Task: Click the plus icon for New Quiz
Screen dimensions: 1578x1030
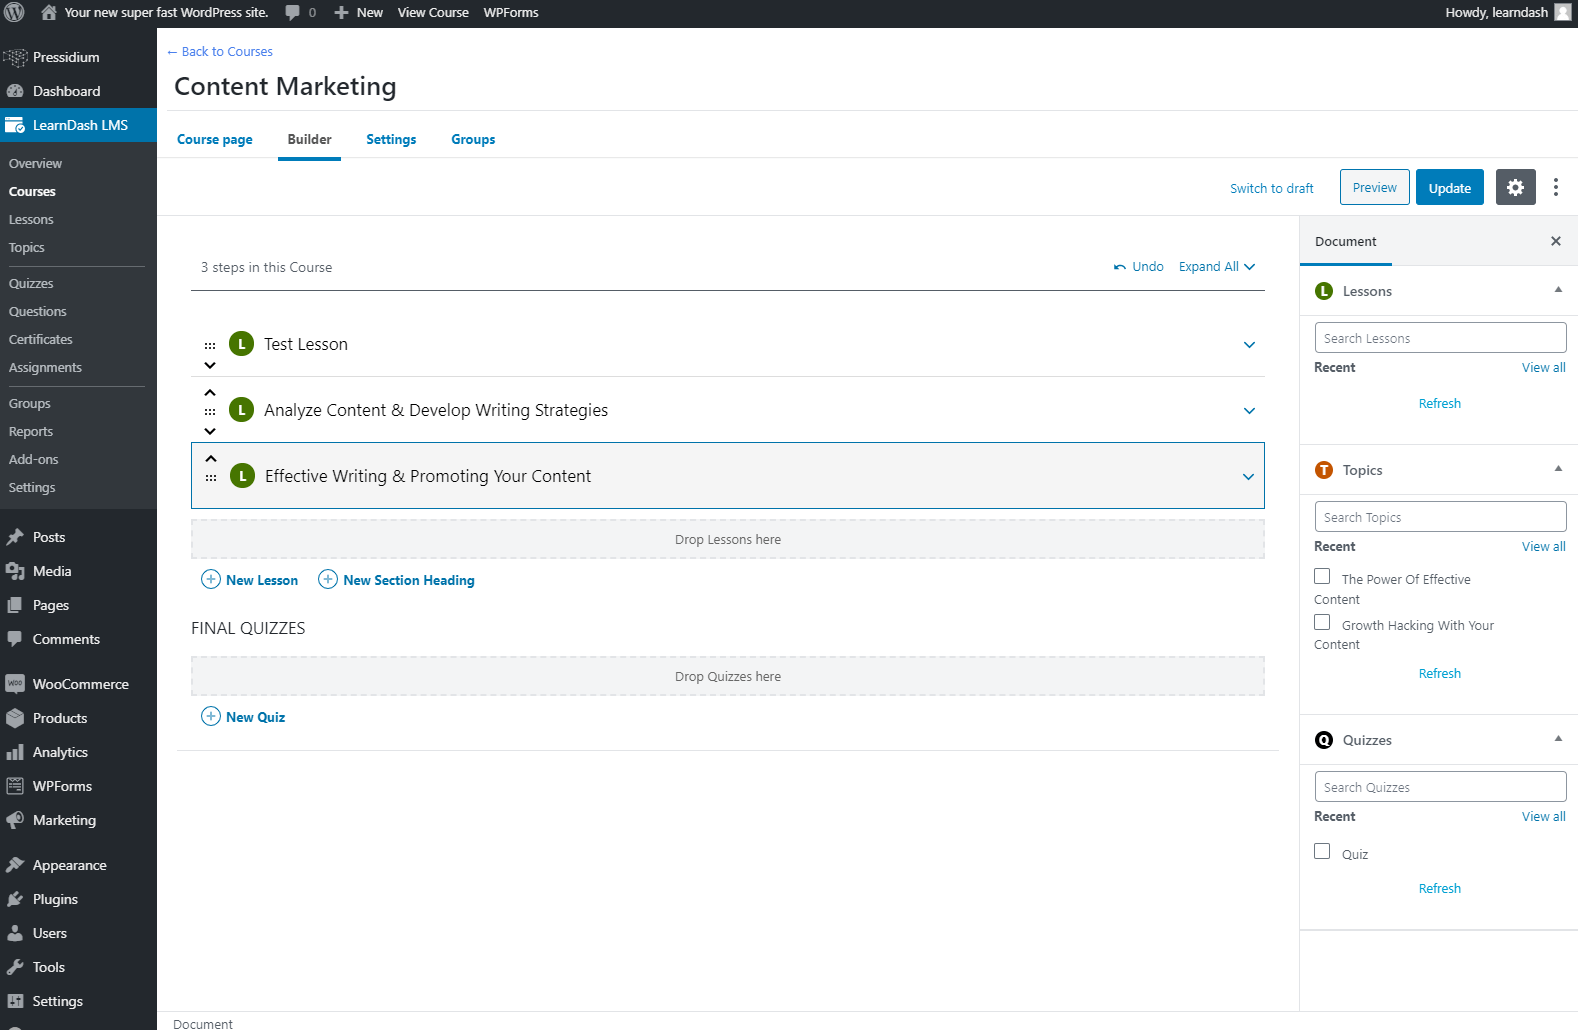Action: click(x=211, y=716)
